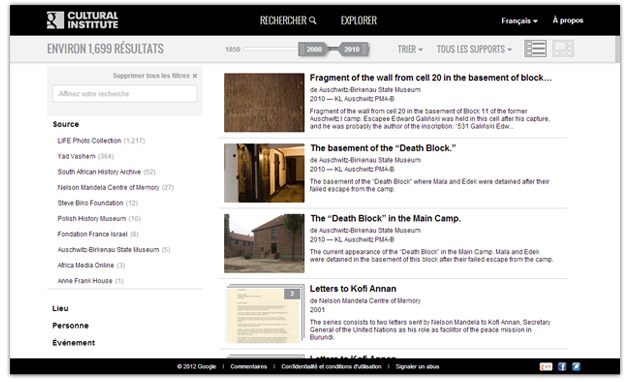Share on Twitter icon in footer

point(576,366)
